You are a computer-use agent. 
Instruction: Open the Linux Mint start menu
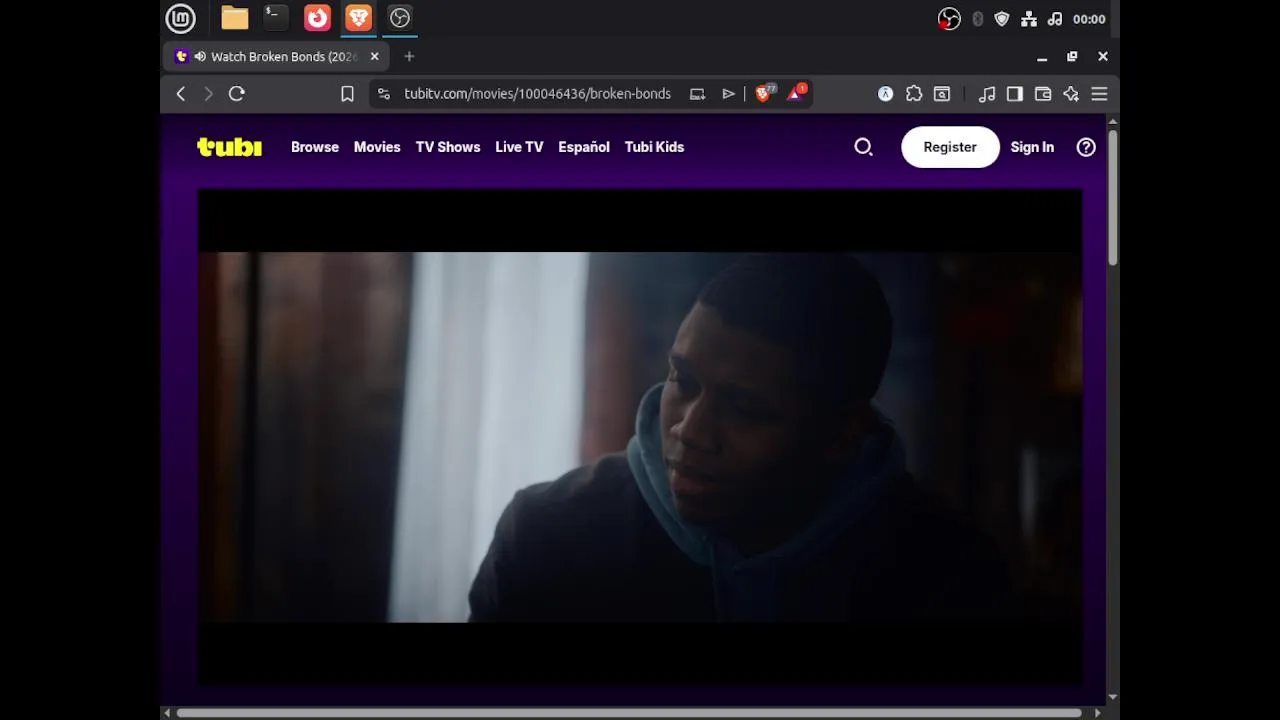[180, 18]
